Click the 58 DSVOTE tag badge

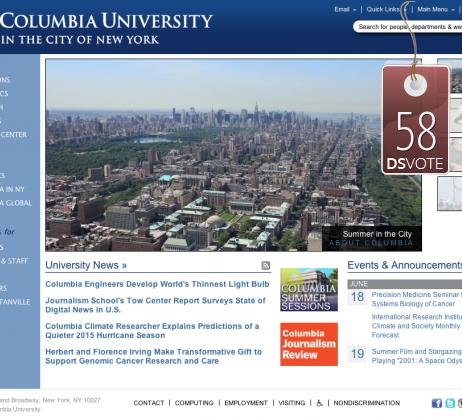click(415, 120)
